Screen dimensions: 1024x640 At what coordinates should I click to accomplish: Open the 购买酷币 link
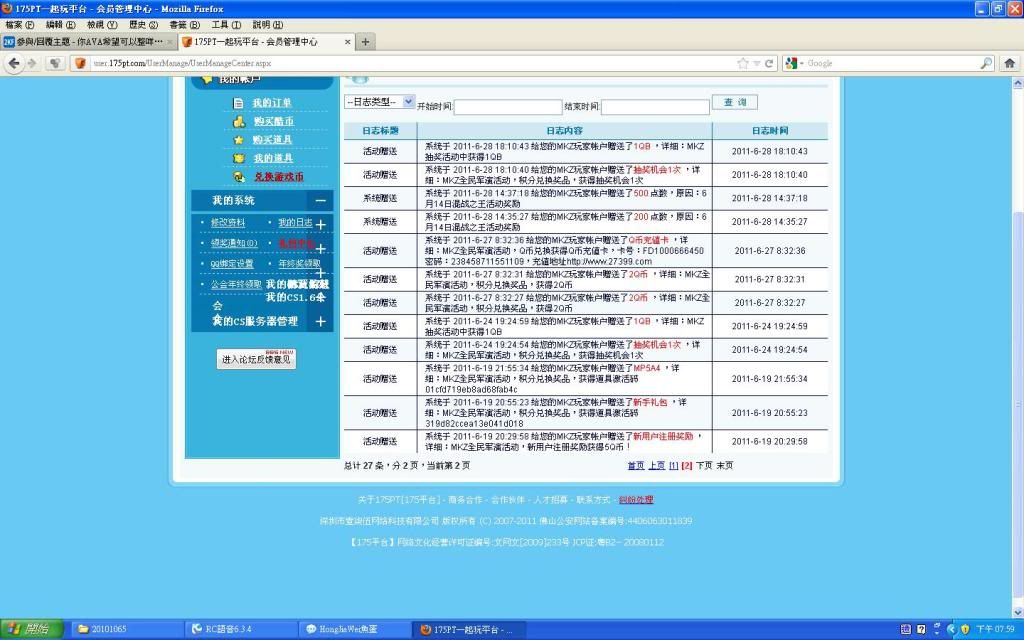tap(274, 121)
